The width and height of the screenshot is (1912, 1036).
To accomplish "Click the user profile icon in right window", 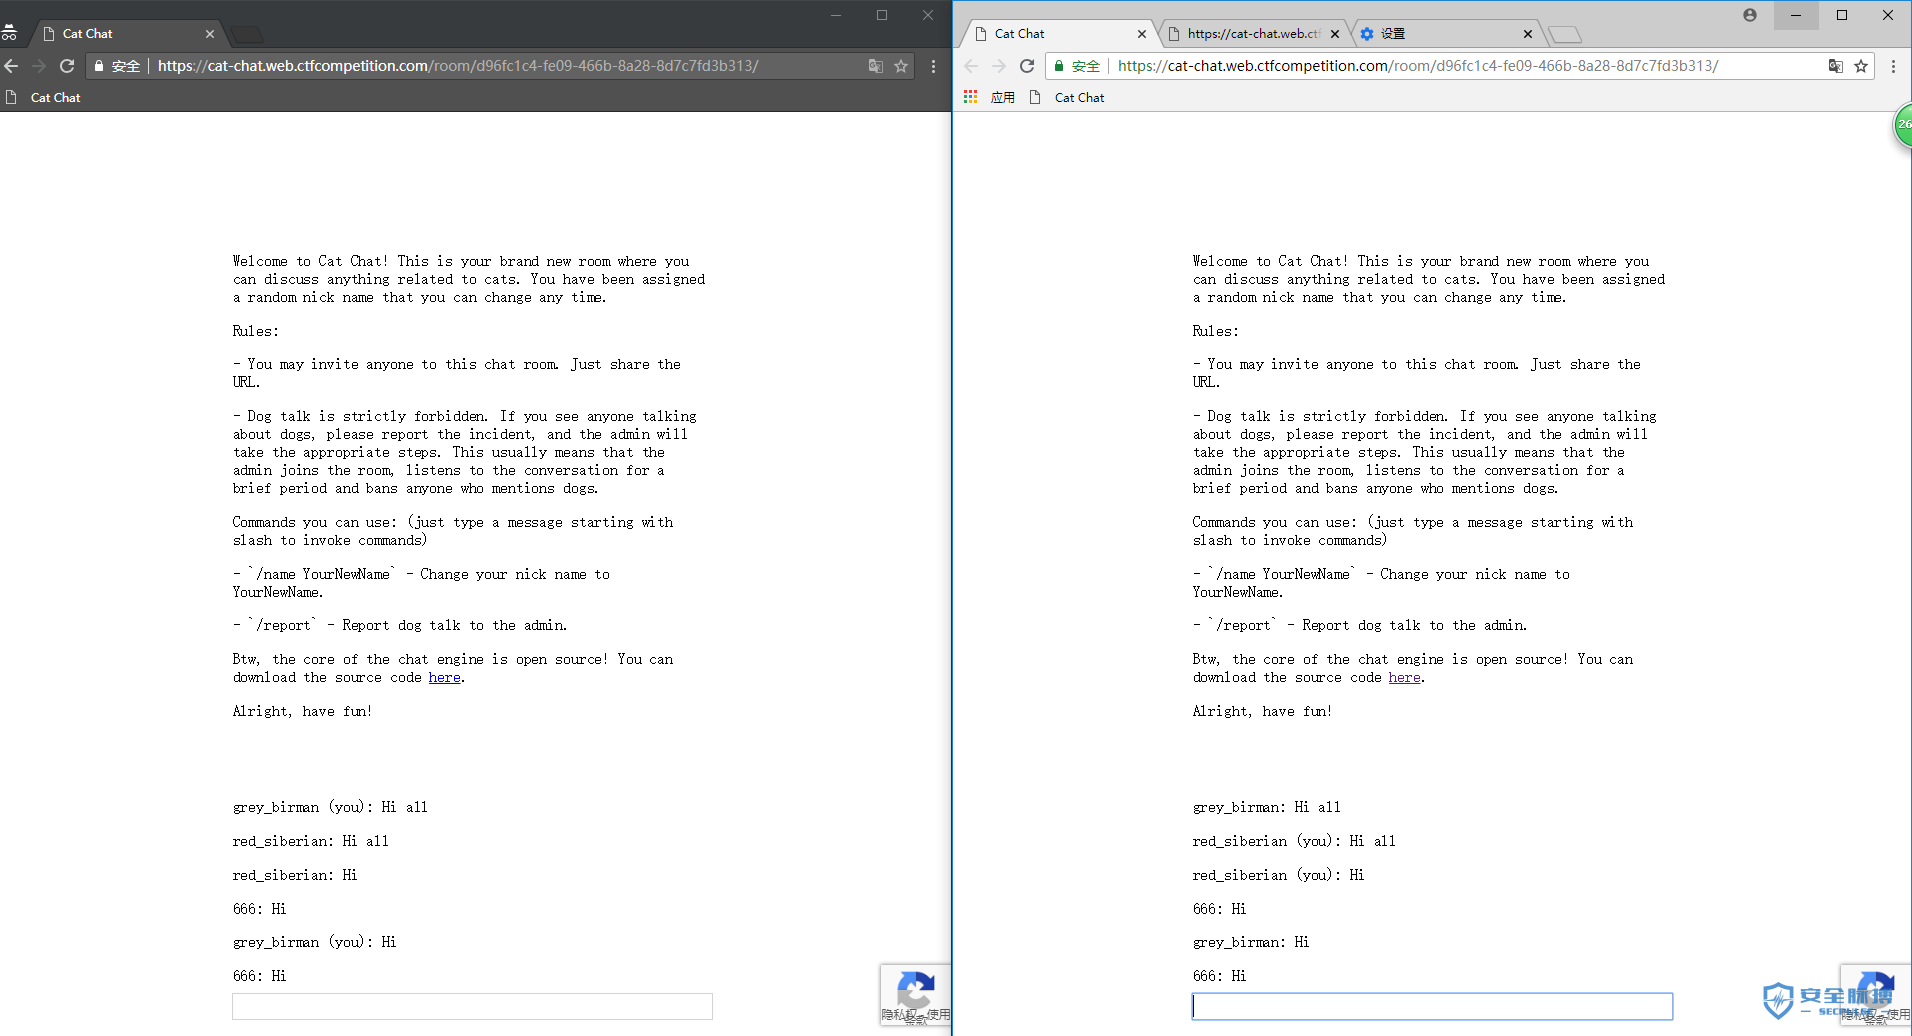I will 1750,15.
